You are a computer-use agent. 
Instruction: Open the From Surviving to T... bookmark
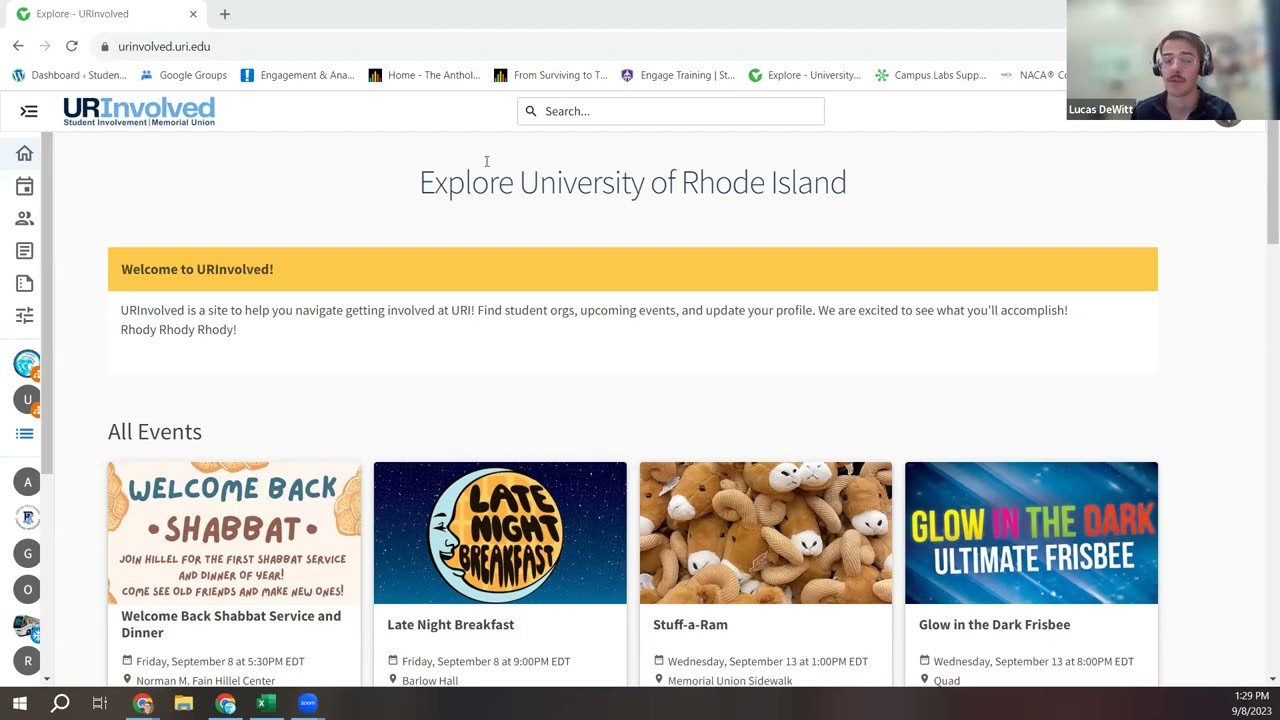(x=551, y=75)
